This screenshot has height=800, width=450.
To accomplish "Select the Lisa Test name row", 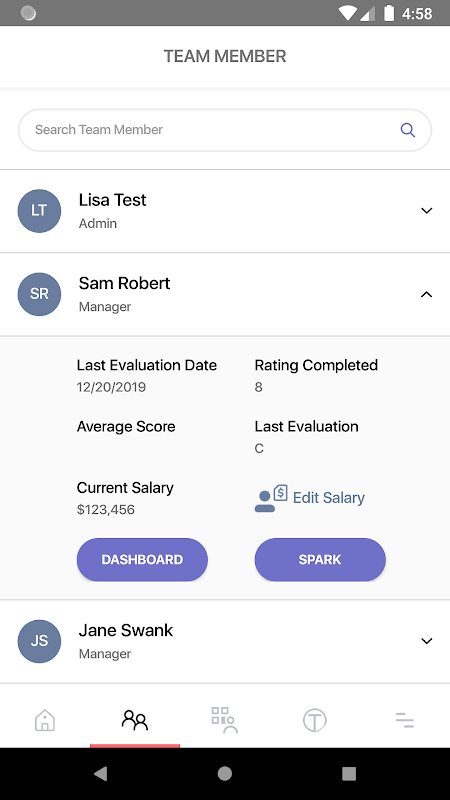I will tap(225, 211).
